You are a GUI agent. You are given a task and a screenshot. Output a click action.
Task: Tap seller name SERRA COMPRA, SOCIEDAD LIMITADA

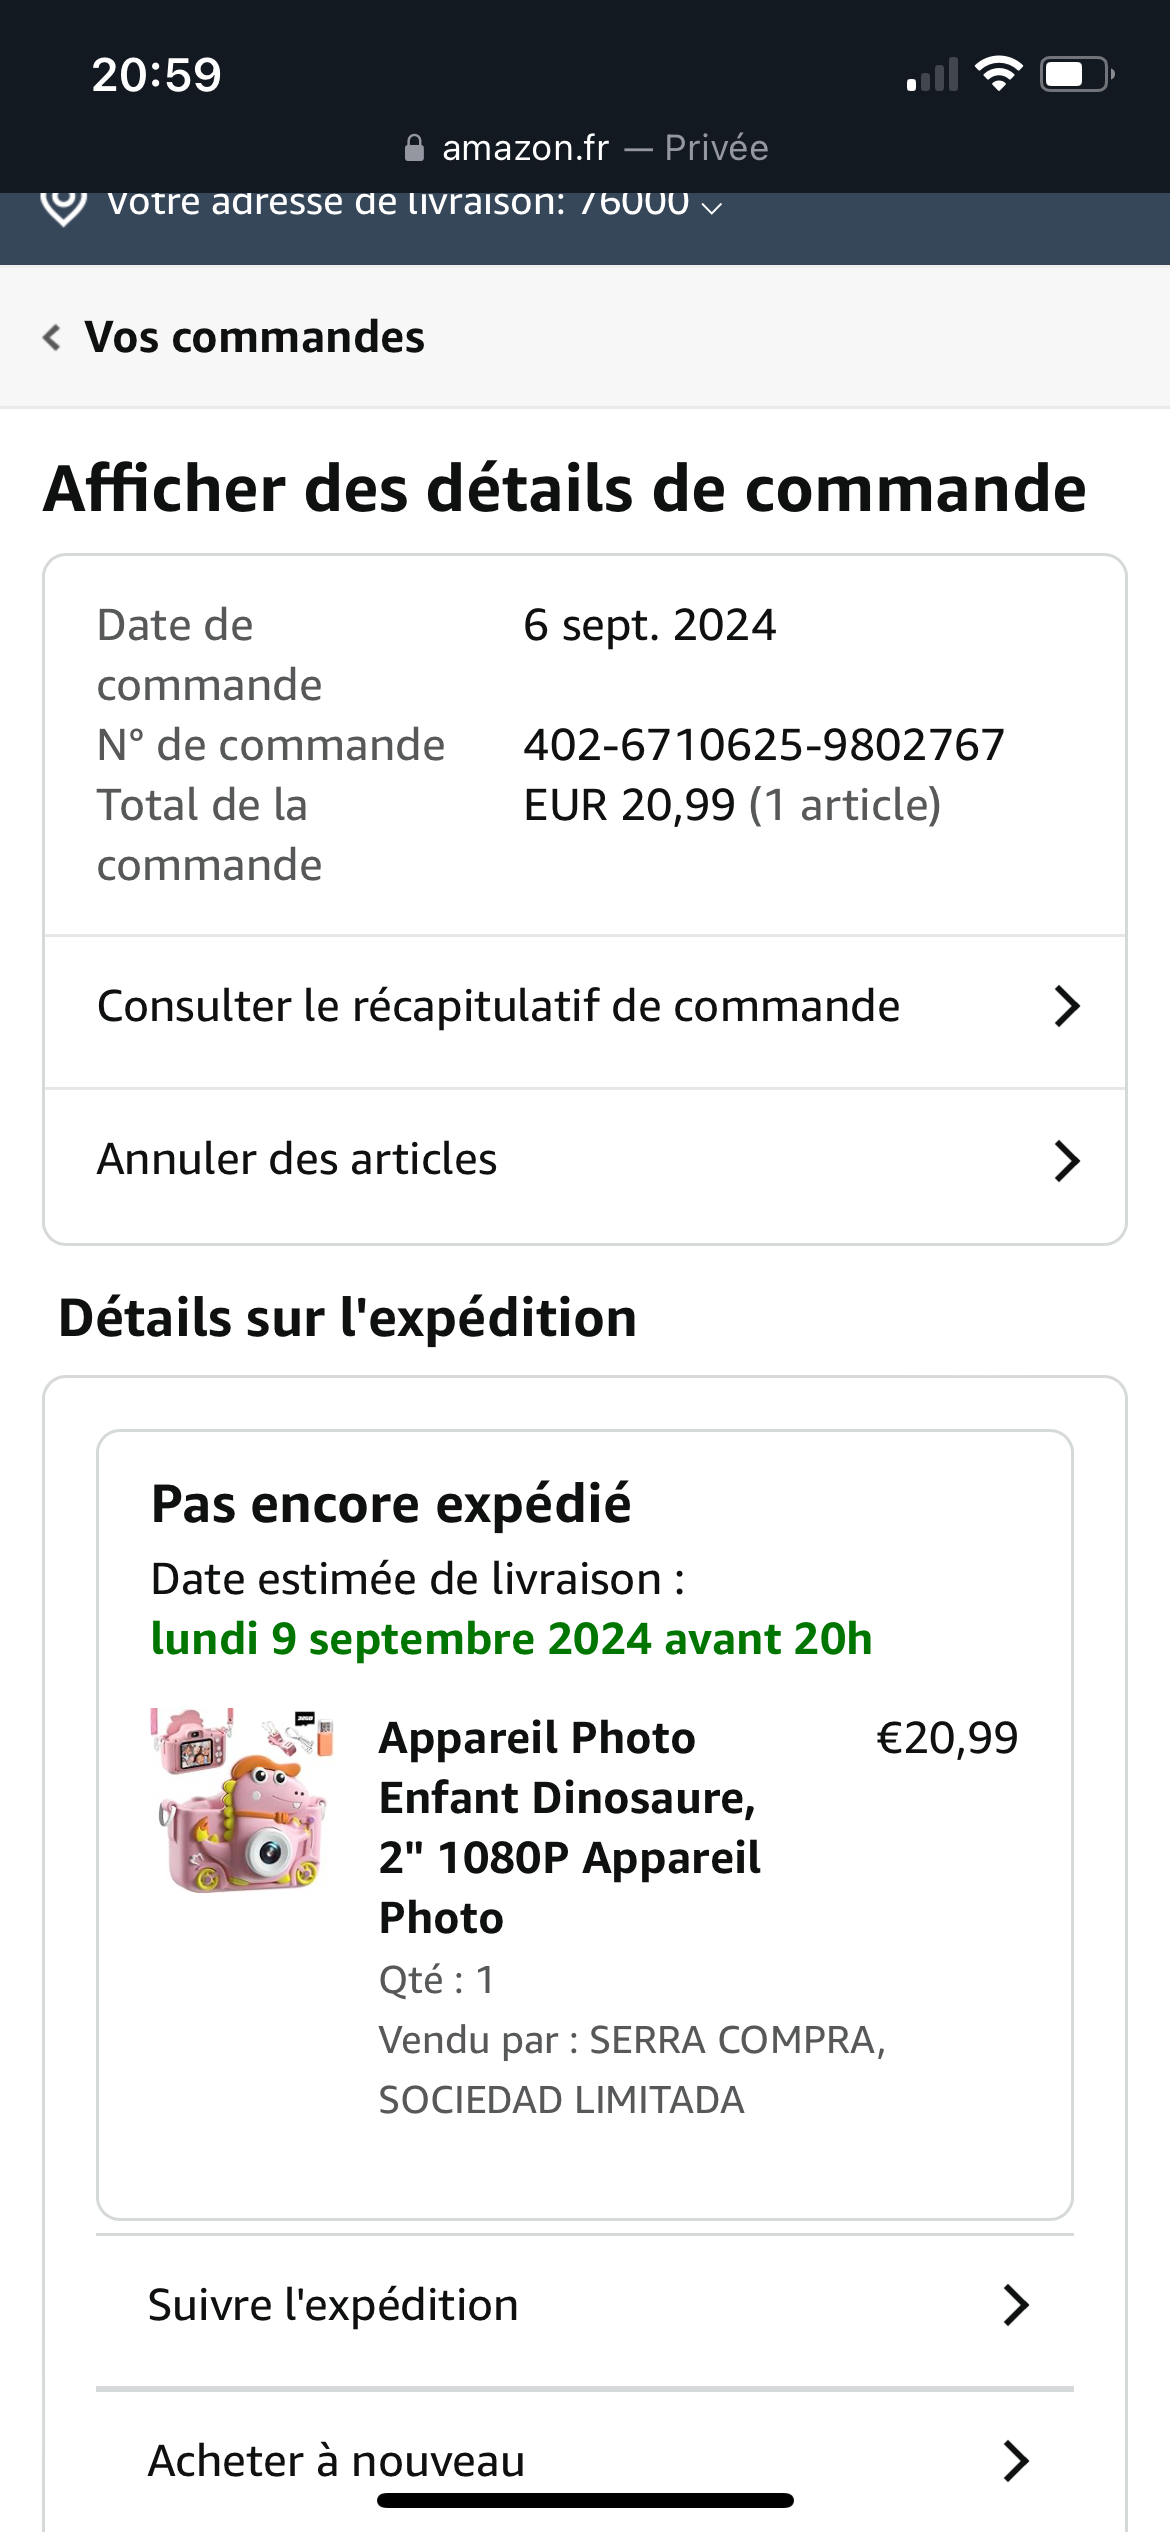[632, 2069]
